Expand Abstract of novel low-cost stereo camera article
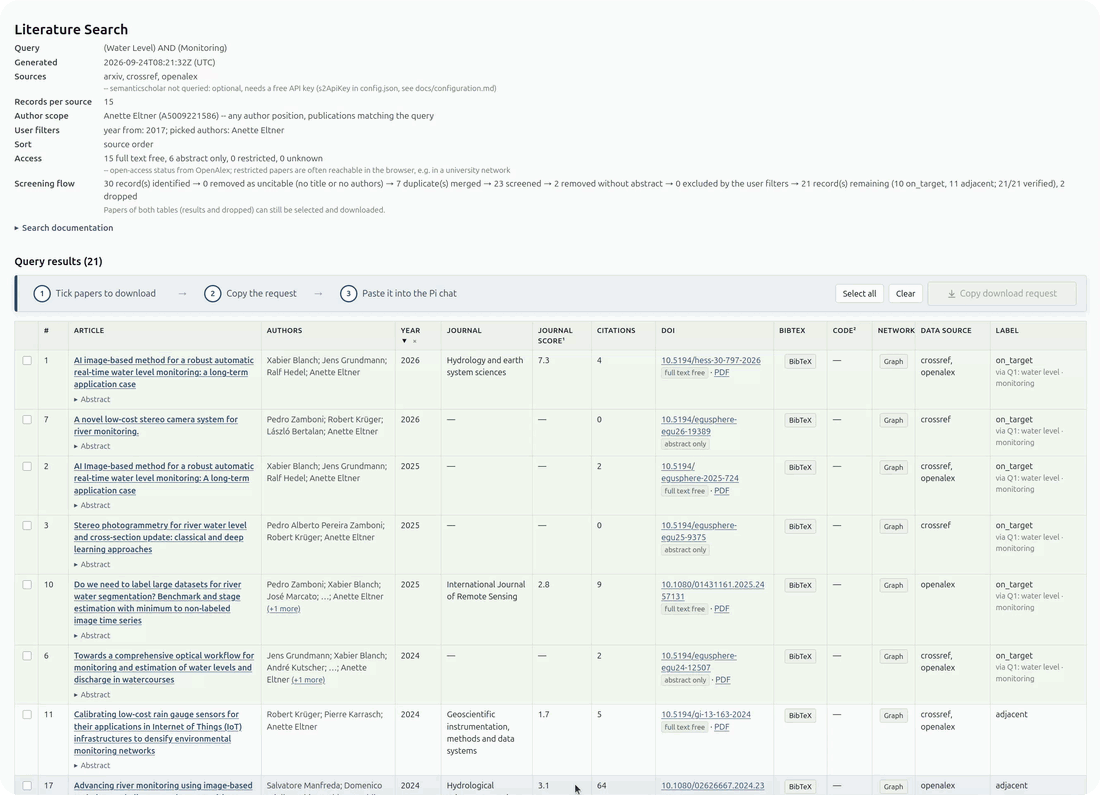 [92, 446]
